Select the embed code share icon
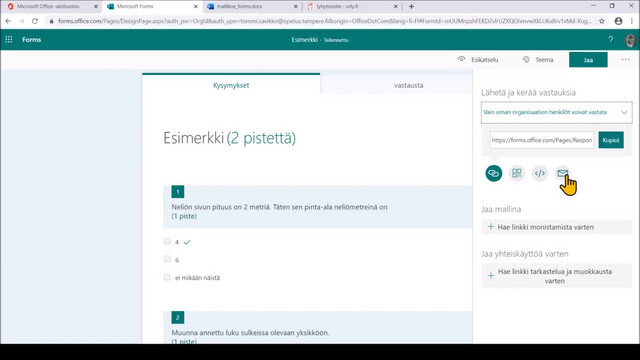 tap(540, 173)
